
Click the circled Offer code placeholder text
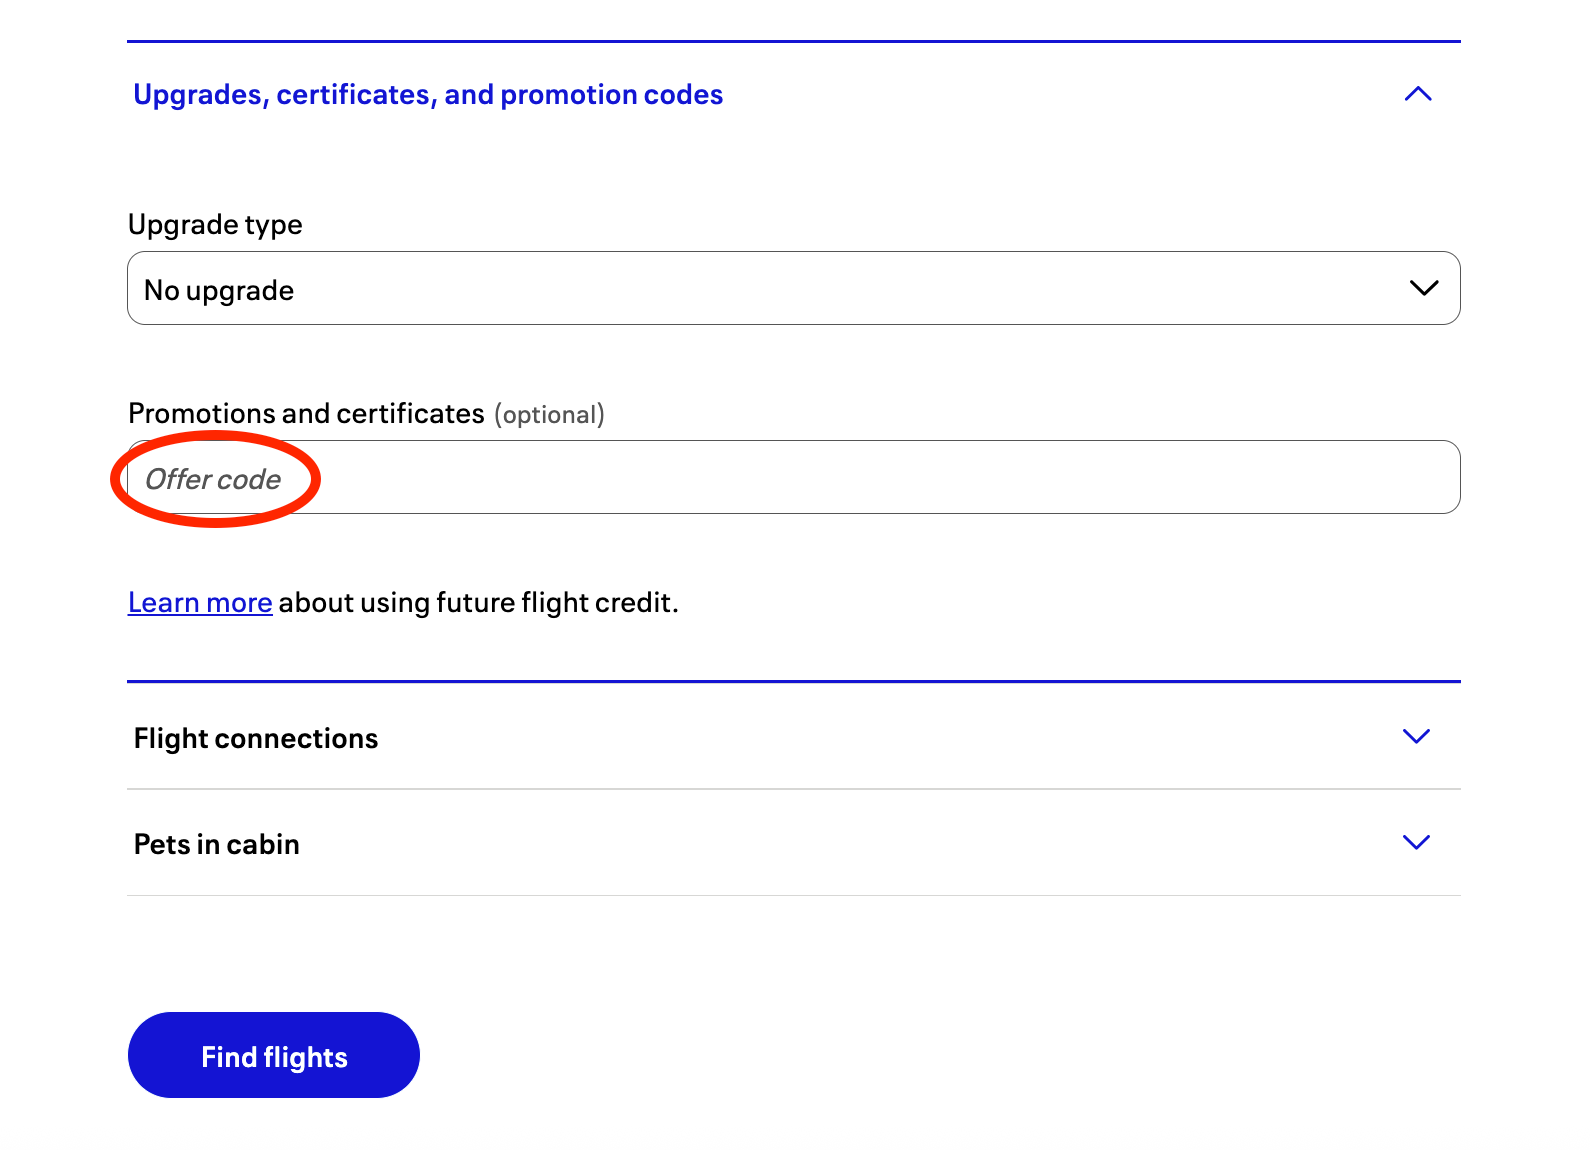[214, 478]
